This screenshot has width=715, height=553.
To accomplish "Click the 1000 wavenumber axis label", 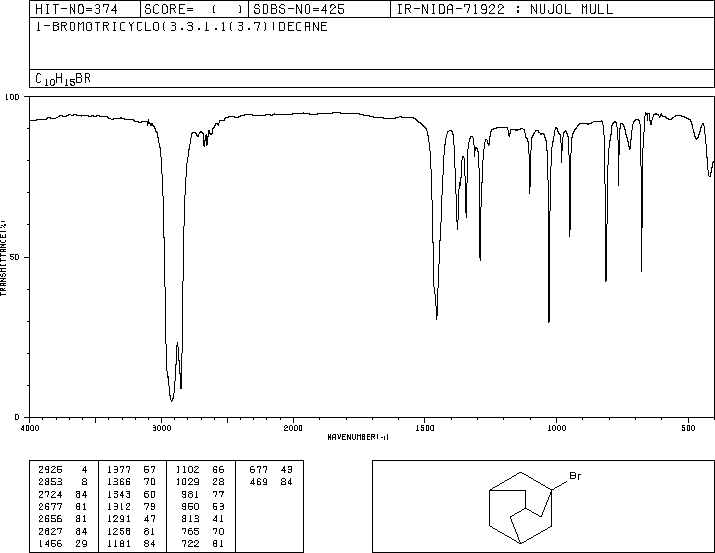I will point(557,428).
